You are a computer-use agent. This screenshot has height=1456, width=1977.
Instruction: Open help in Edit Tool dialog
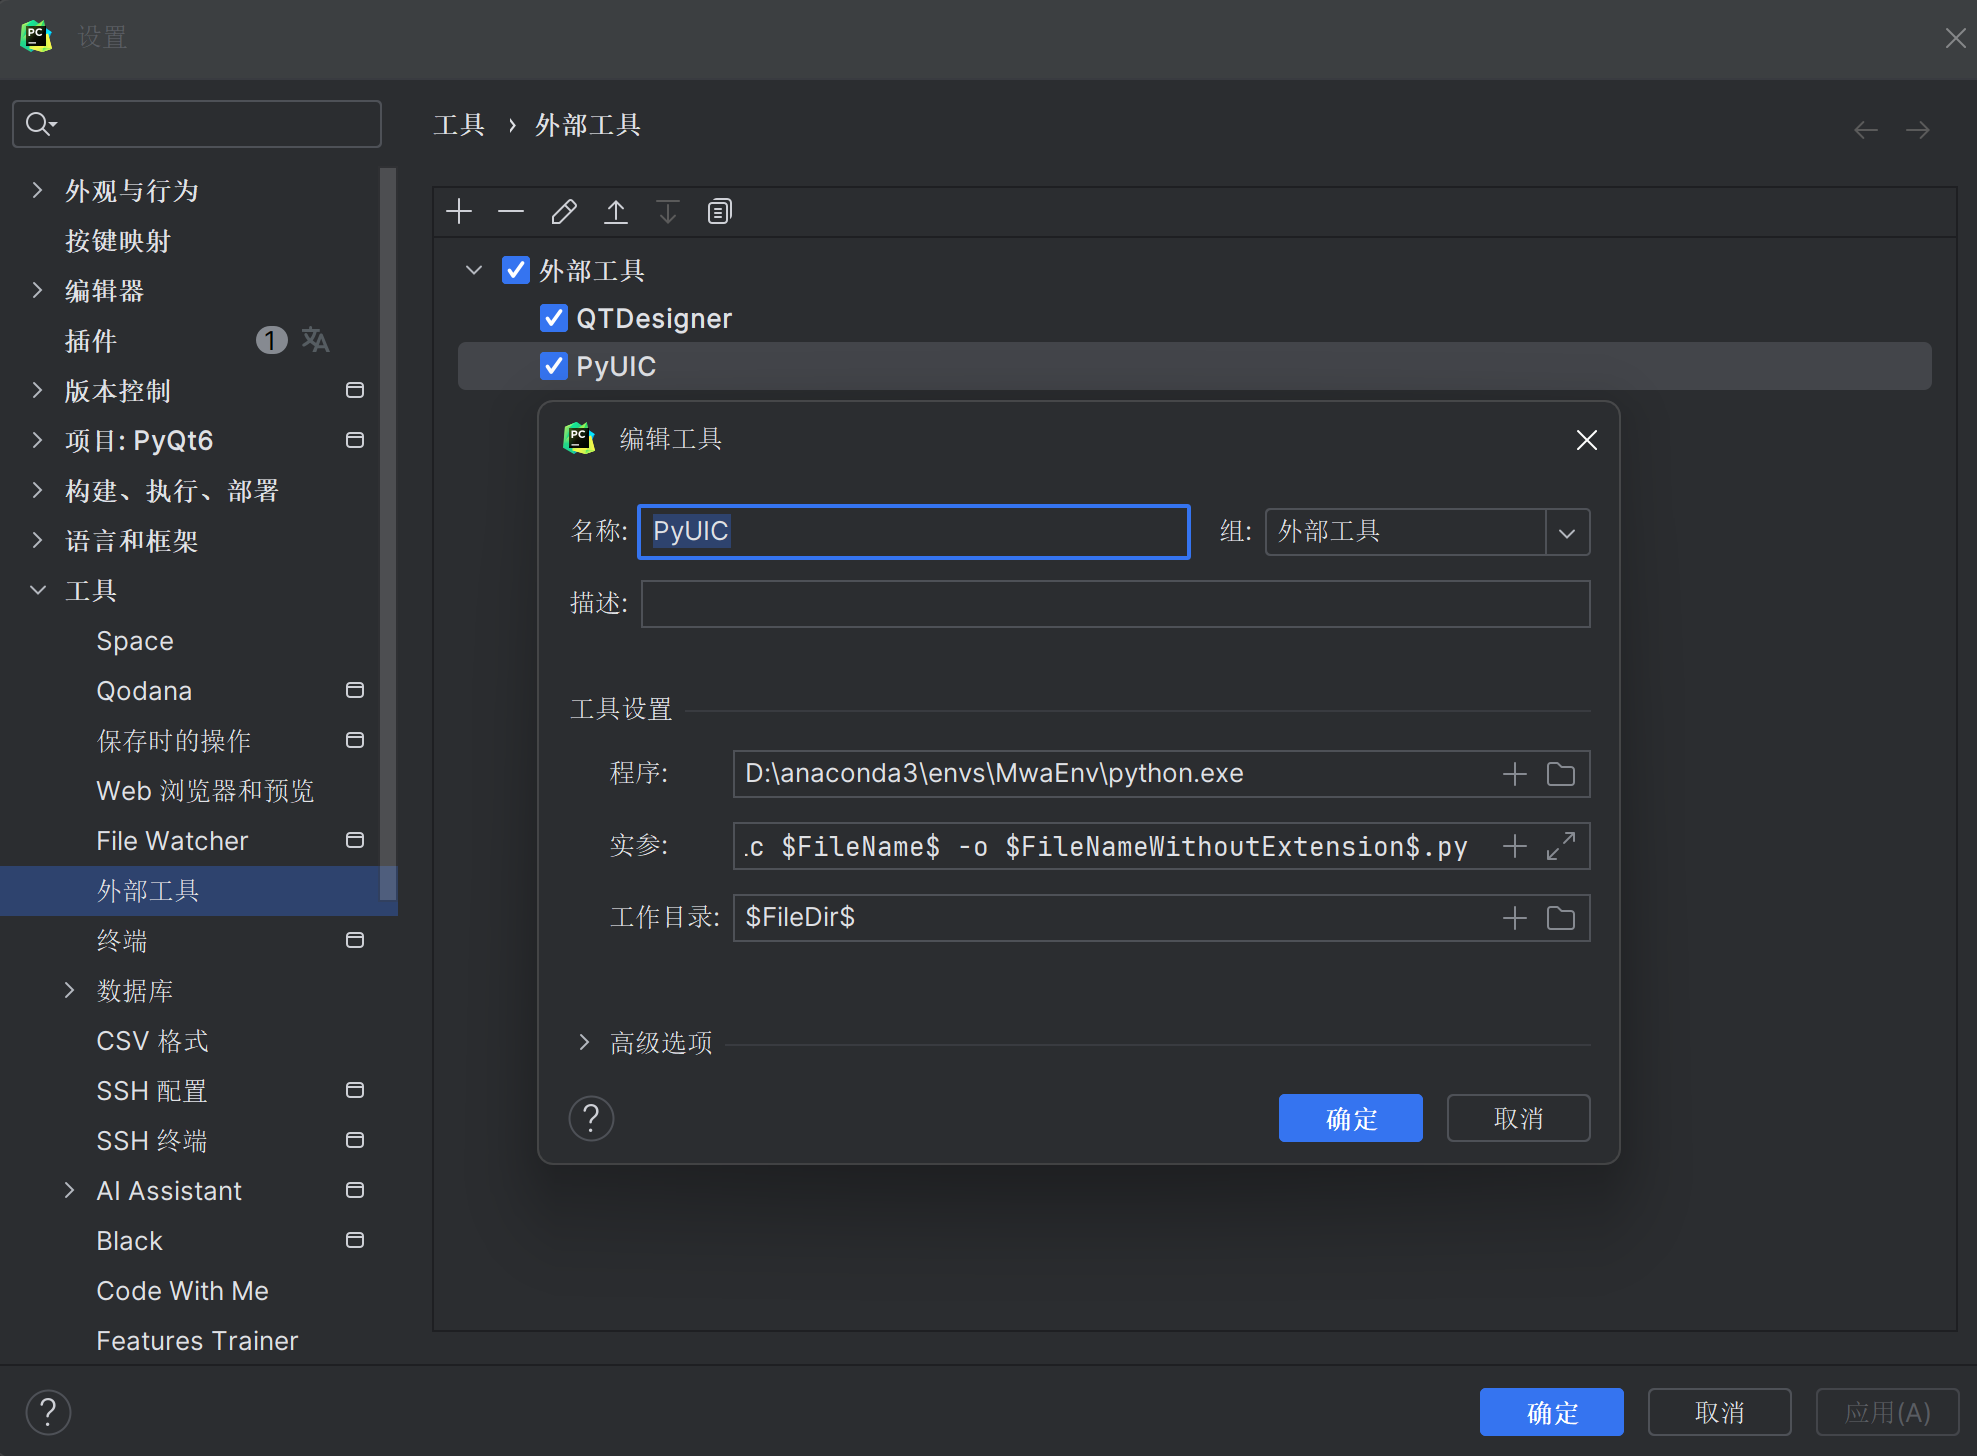pyautogui.click(x=591, y=1118)
